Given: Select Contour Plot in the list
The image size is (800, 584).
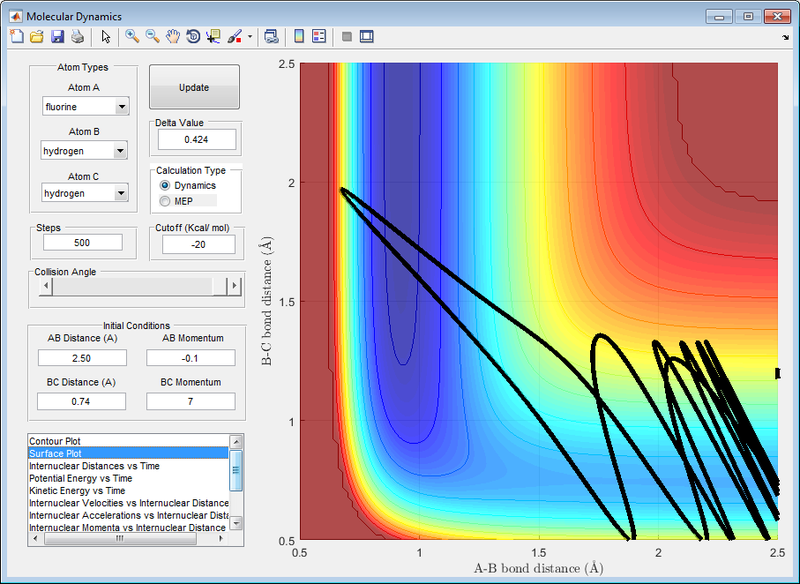Looking at the screenshot, I should 128,441.
